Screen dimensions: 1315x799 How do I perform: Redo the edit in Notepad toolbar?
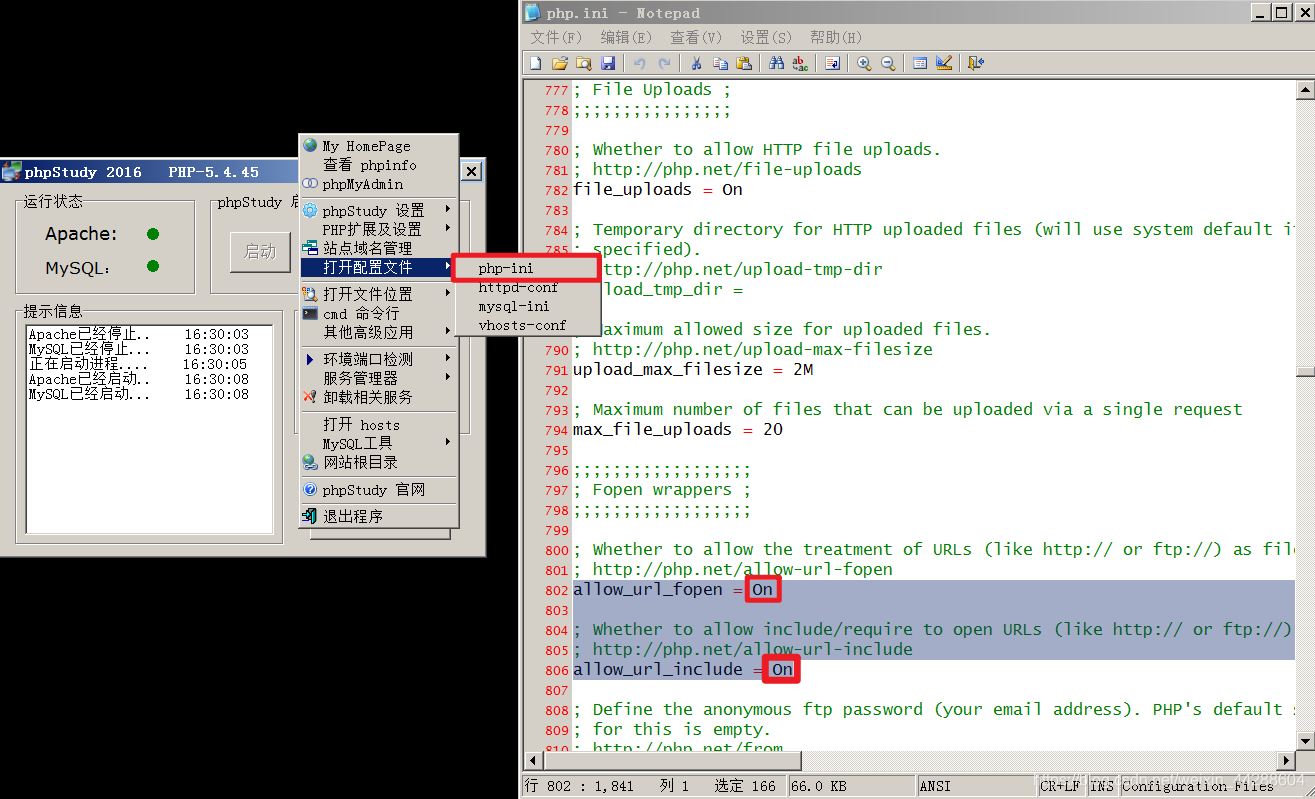tap(663, 63)
